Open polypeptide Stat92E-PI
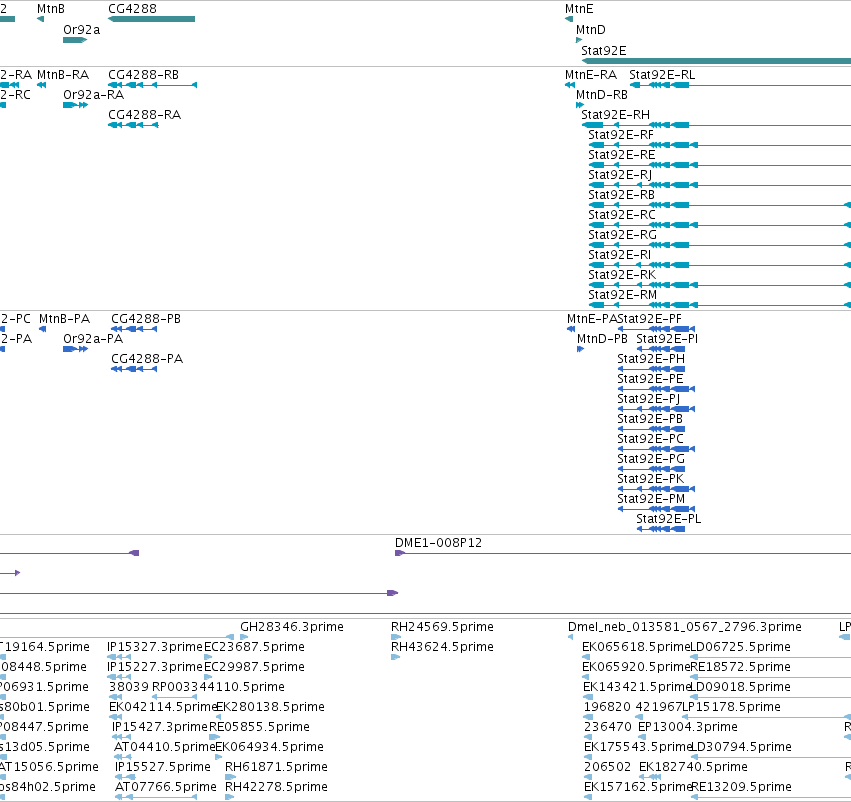 tap(667, 339)
